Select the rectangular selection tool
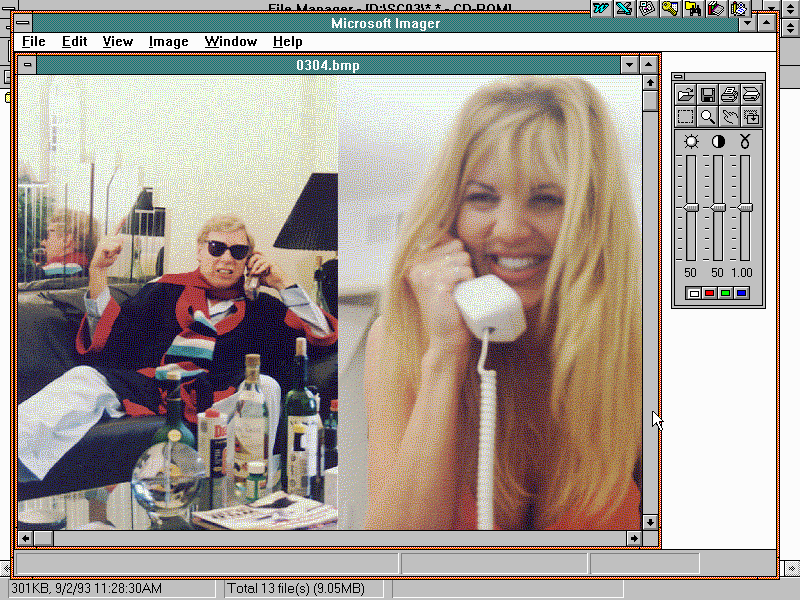The width and height of the screenshot is (800, 600). [x=686, y=117]
